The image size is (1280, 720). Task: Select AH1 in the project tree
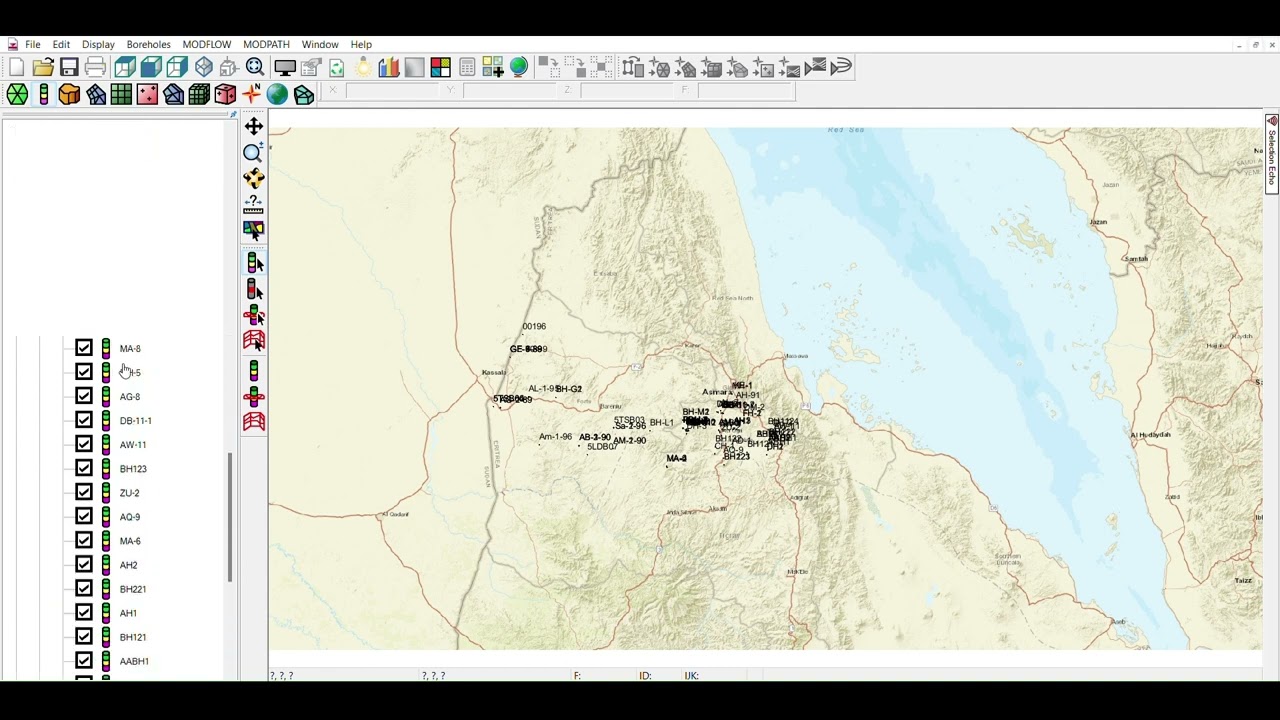(128, 613)
